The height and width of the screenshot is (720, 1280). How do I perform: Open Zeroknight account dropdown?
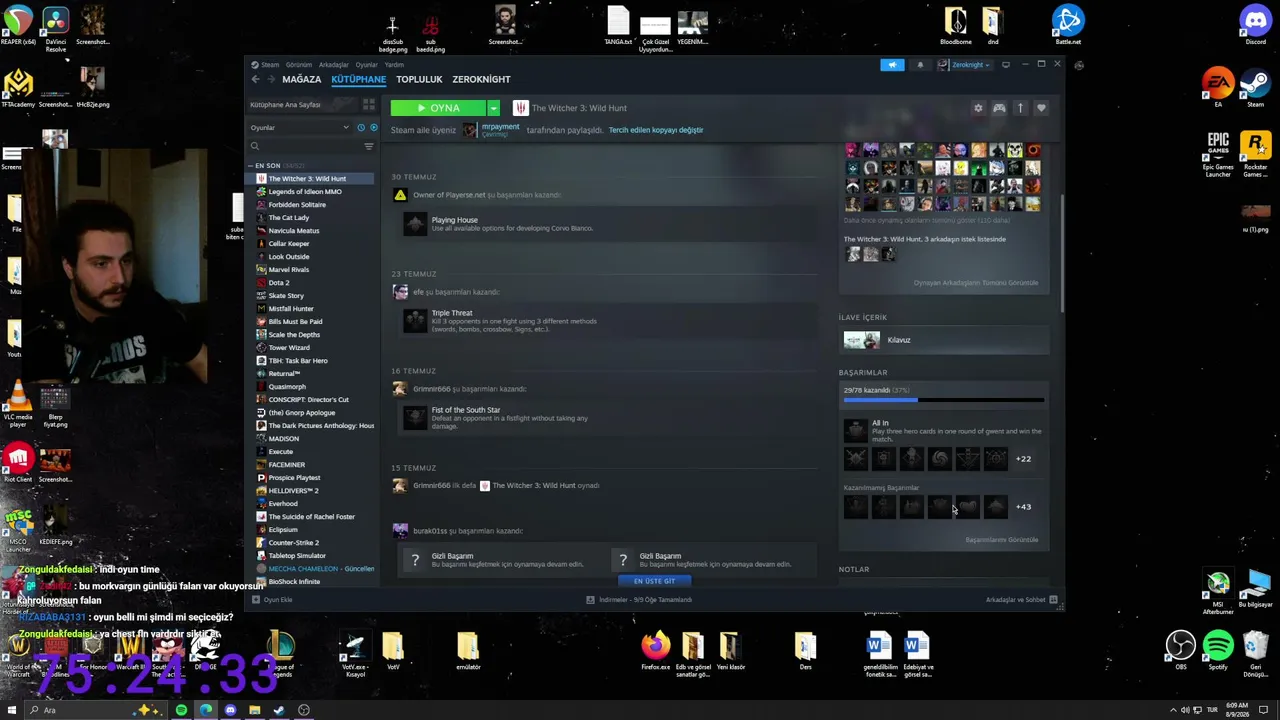(965, 65)
